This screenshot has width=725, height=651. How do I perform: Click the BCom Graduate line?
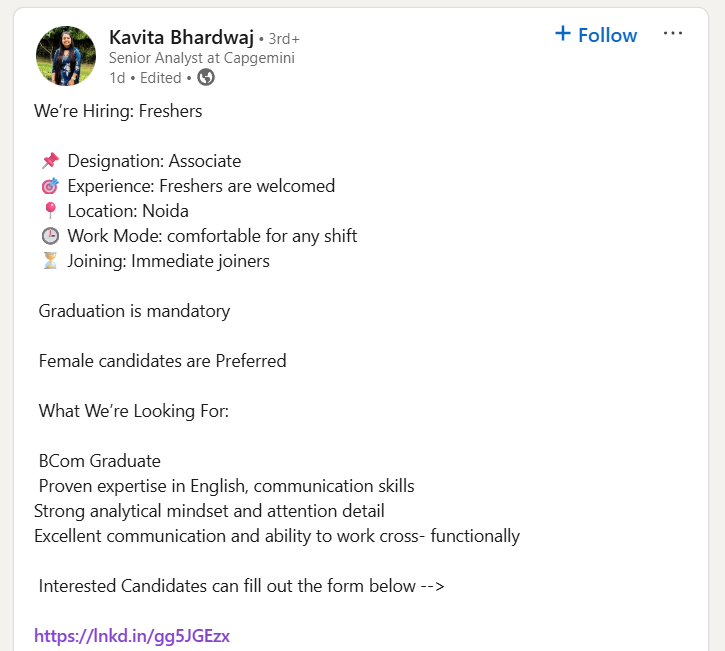[99, 461]
